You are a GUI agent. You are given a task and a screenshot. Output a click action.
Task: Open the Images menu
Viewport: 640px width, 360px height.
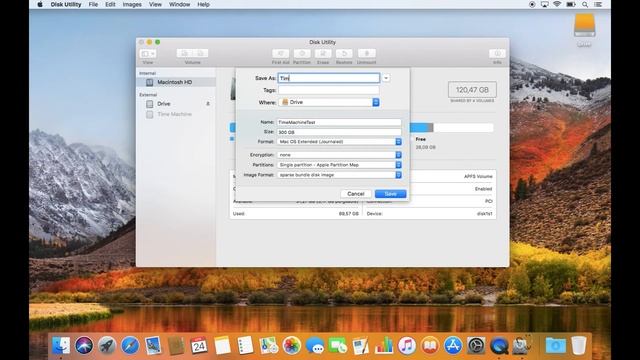pos(132,4)
